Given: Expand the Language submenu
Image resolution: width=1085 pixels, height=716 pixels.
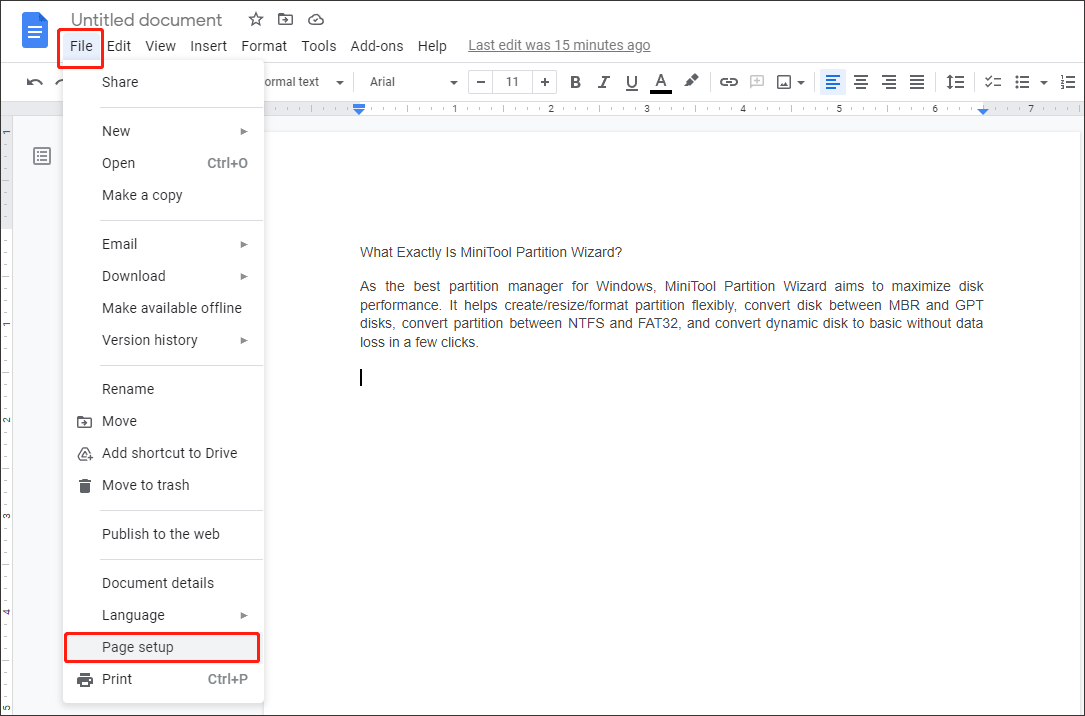Looking at the screenshot, I should point(163,615).
